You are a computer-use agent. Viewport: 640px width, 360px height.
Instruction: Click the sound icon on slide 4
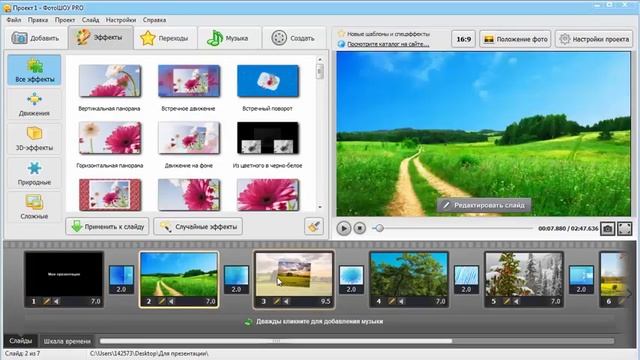[x=402, y=301]
